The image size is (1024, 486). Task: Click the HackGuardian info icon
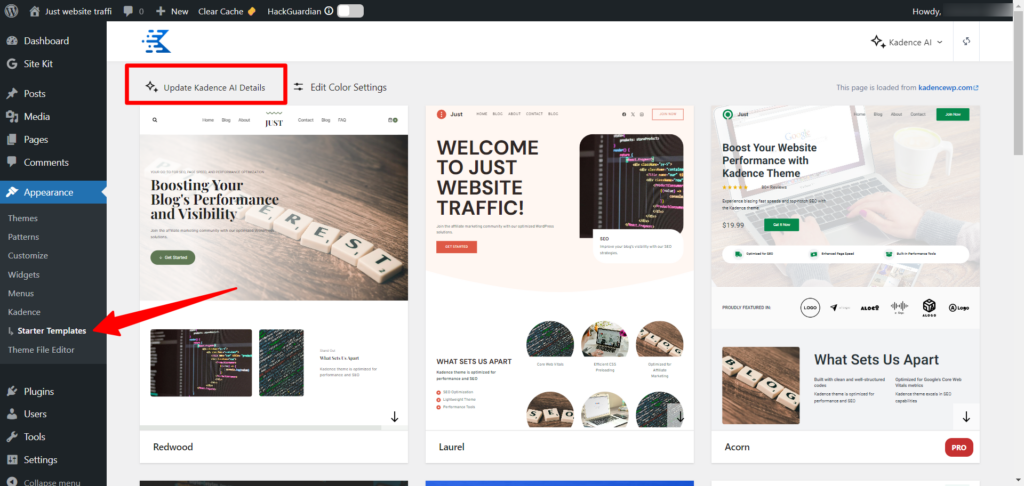328,11
